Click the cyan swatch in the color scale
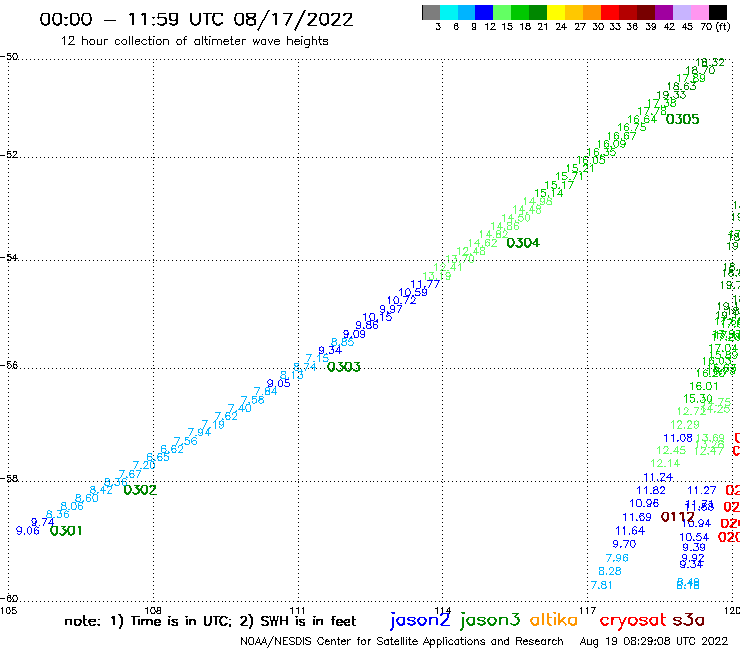Viewport: 740px width, 650px height. 449,12
